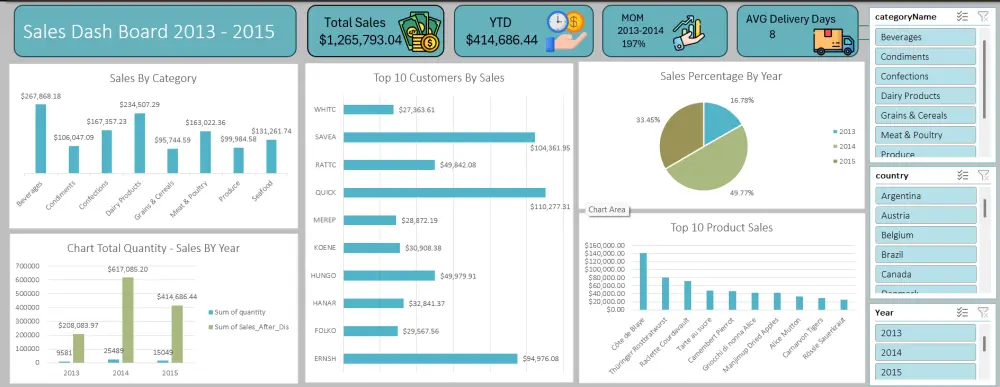Toggle multi-select in Year slicer
The height and width of the screenshot is (387, 1000).
pos(962,312)
